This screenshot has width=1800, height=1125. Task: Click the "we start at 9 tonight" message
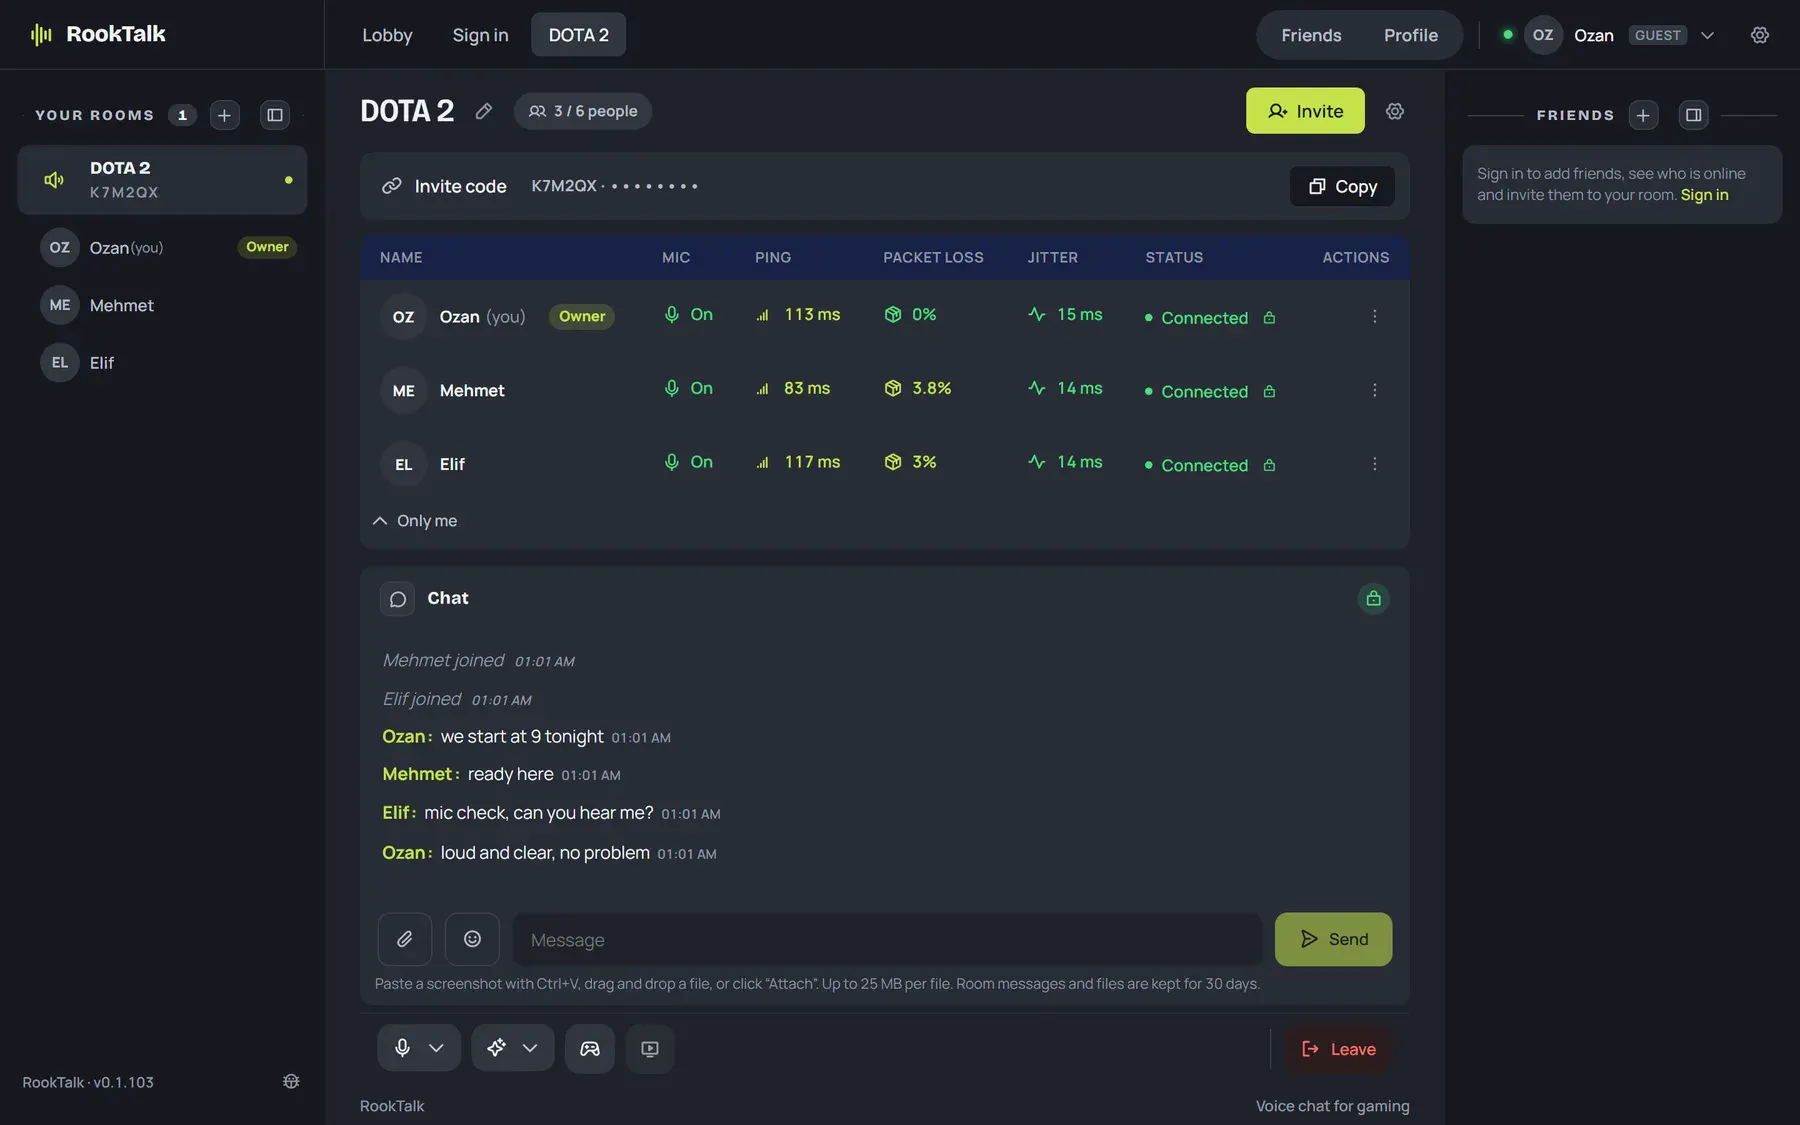(x=522, y=737)
